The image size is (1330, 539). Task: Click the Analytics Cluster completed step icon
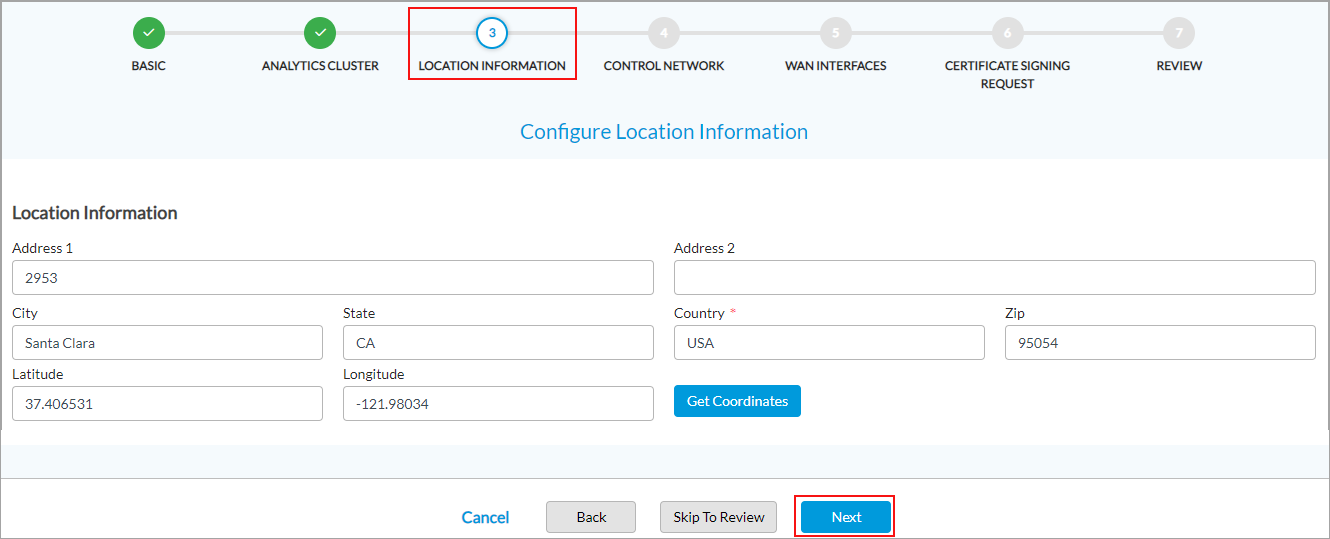(x=320, y=33)
